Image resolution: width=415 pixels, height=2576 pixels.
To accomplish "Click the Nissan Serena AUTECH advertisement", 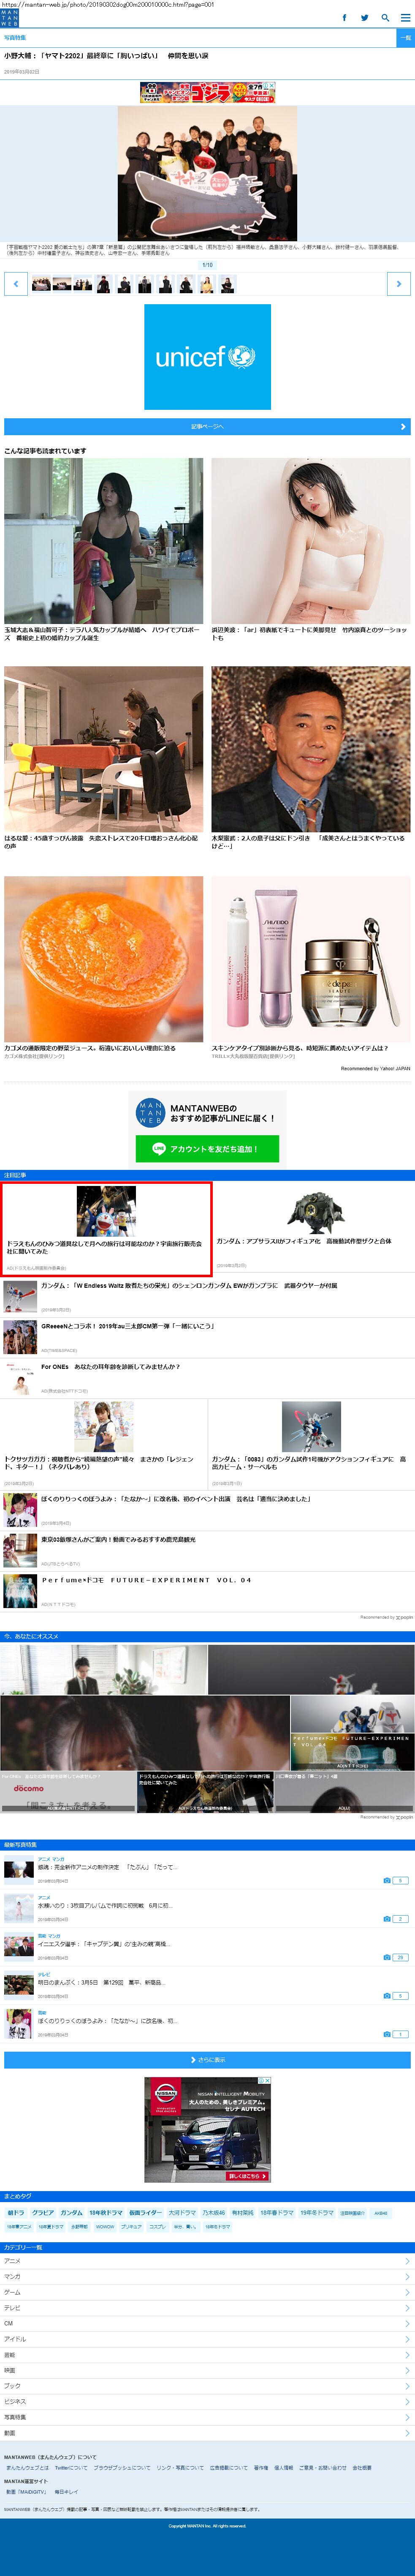I will click(207, 2130).
